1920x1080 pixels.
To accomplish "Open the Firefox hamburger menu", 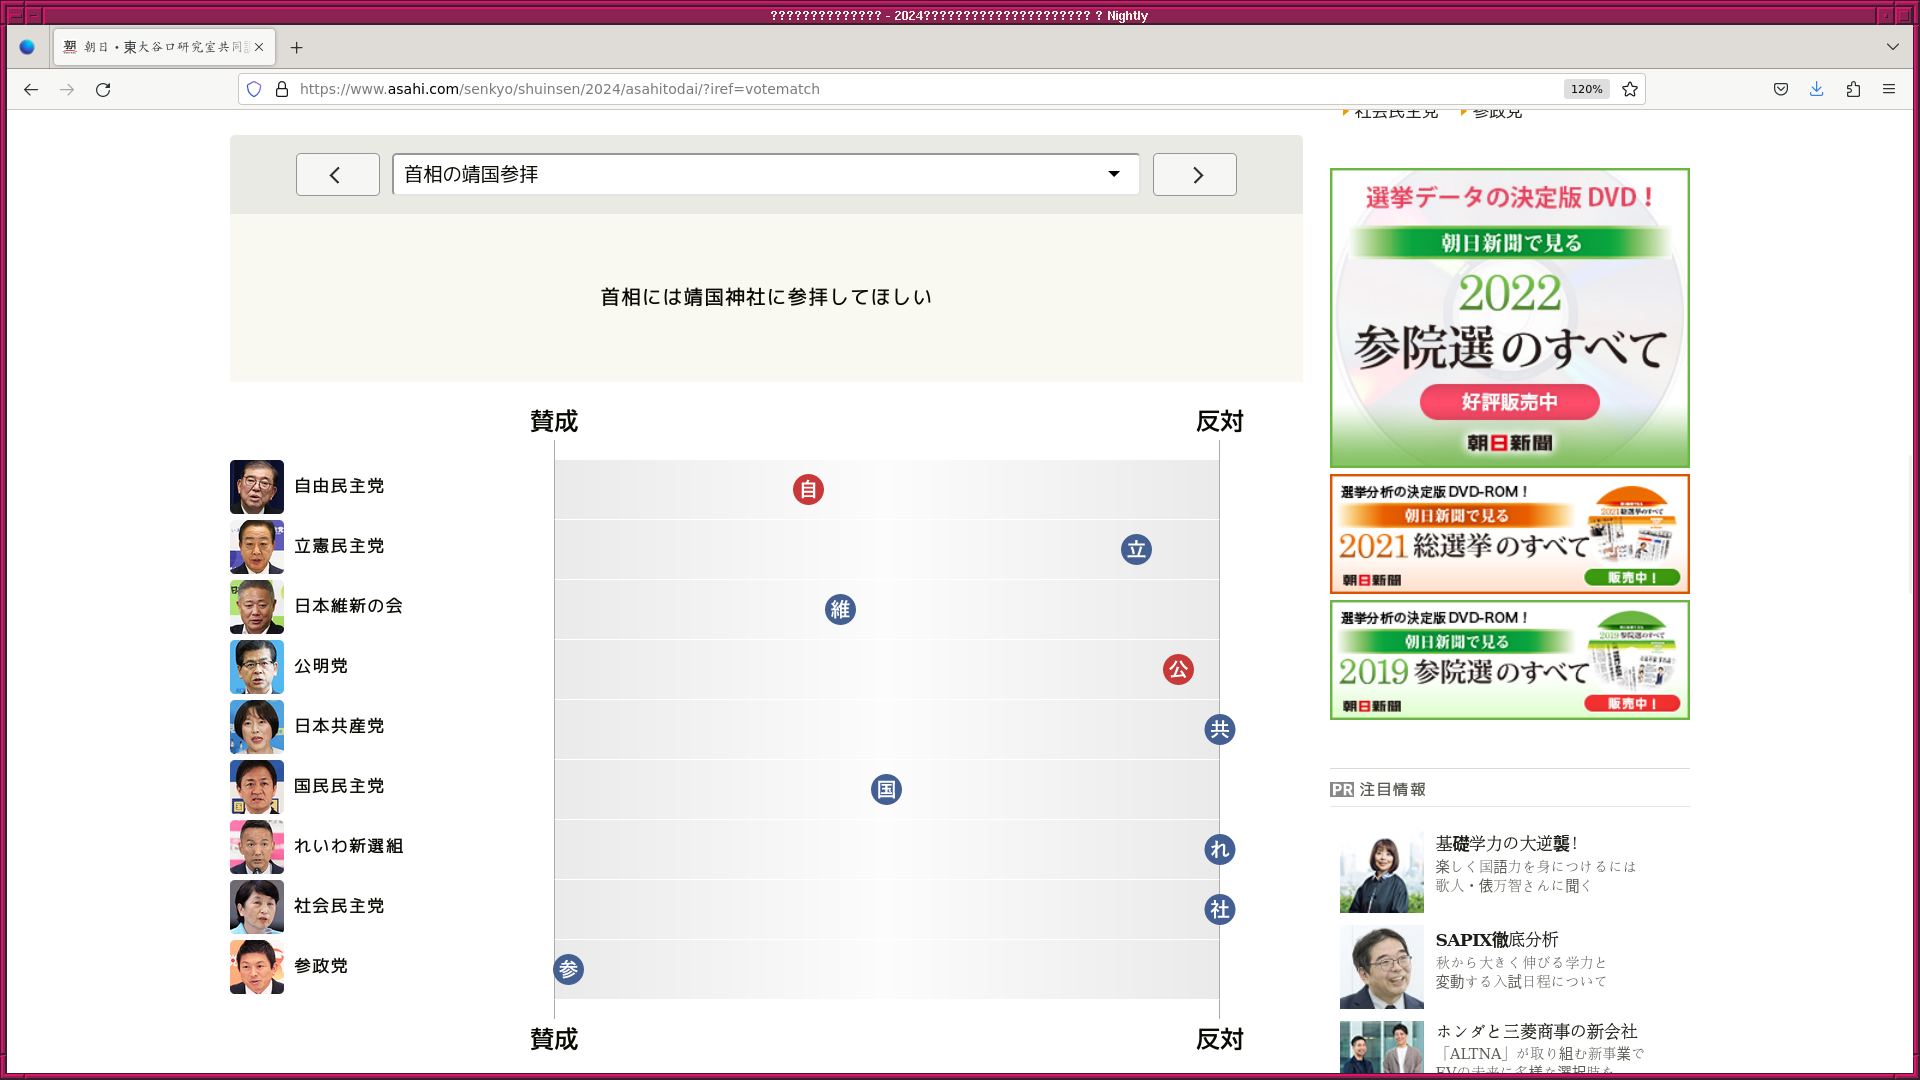I will (x=1889, y=89).
